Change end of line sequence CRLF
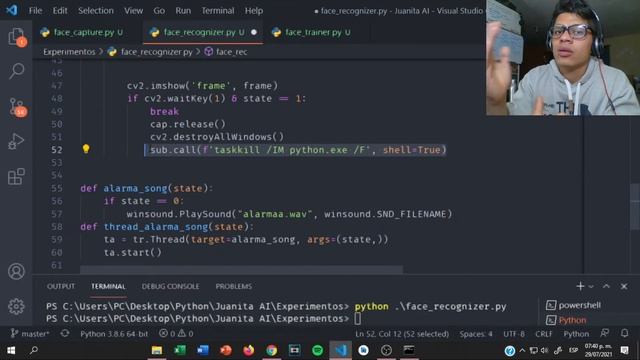Image resolution: width=640 pixels, height=360 pixels. (543, 334)
